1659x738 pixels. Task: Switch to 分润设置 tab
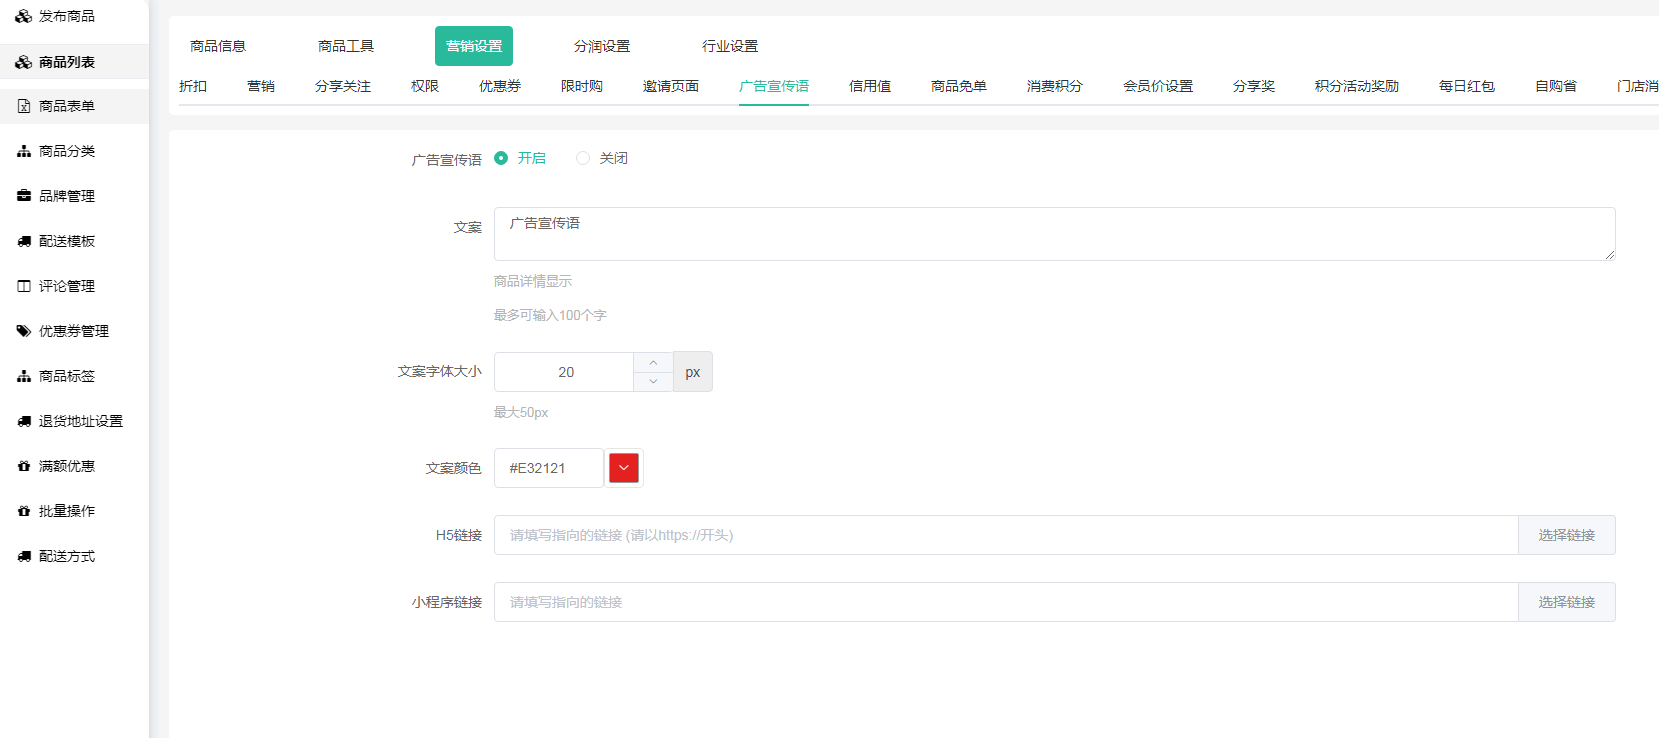(x=602, y=46)
